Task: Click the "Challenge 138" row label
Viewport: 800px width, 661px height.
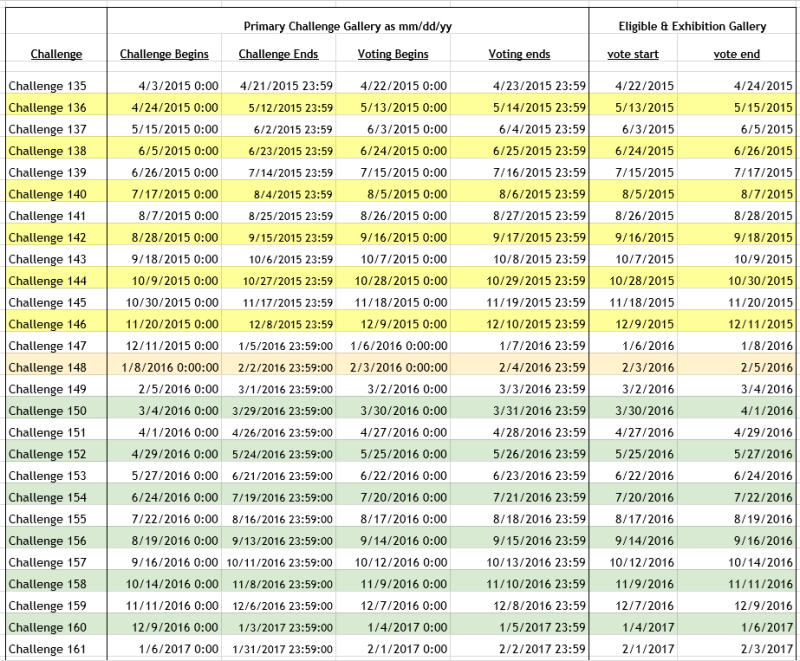Action: pos(47,151)
